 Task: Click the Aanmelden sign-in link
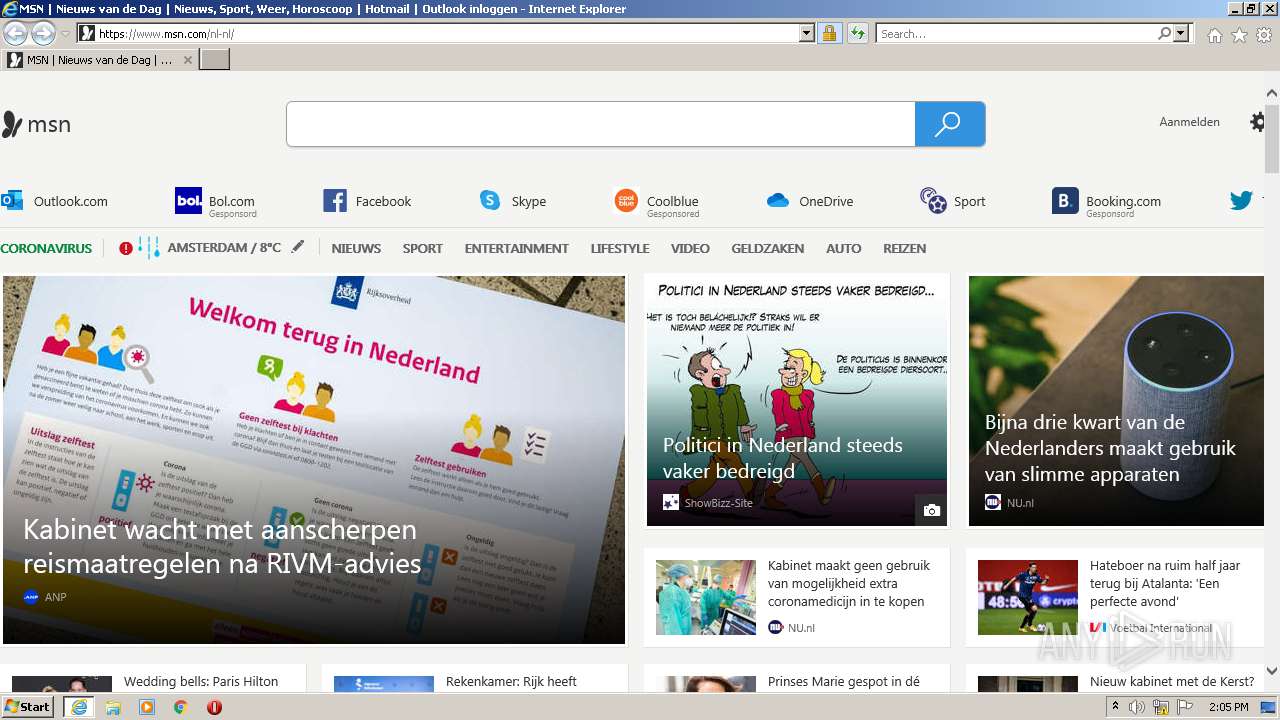tap(1189, 122)
